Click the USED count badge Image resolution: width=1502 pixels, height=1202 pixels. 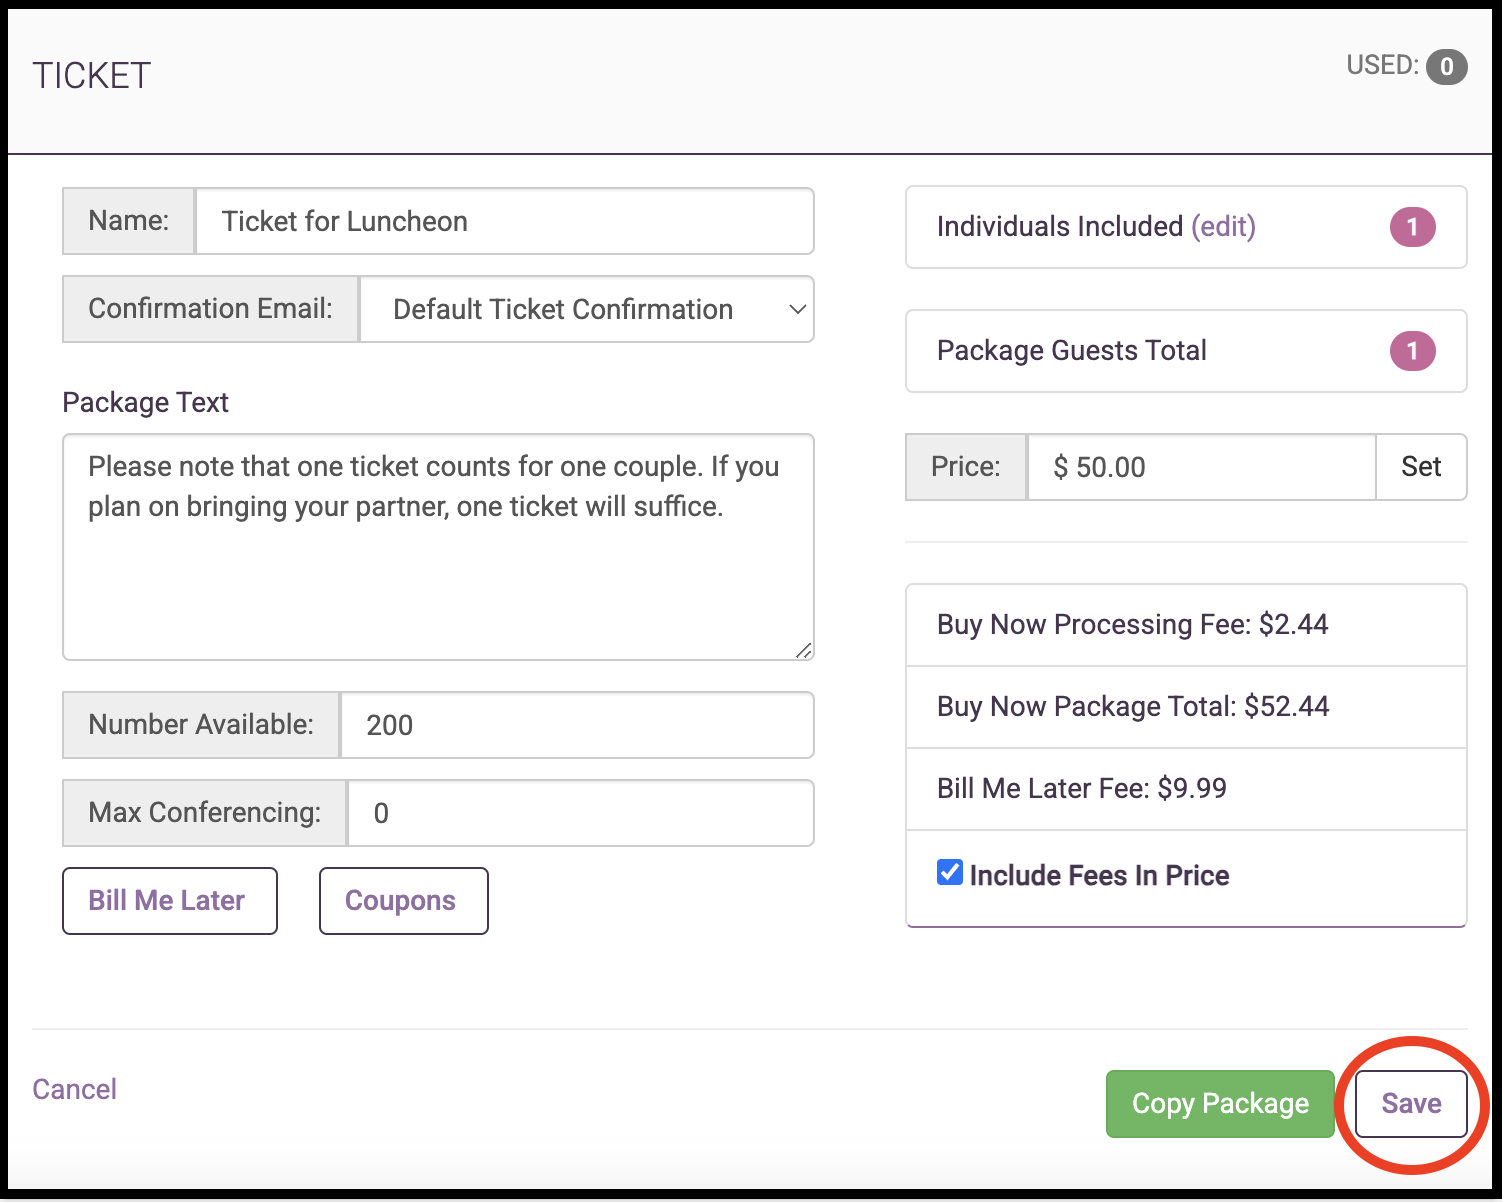tap(1446, 67)
